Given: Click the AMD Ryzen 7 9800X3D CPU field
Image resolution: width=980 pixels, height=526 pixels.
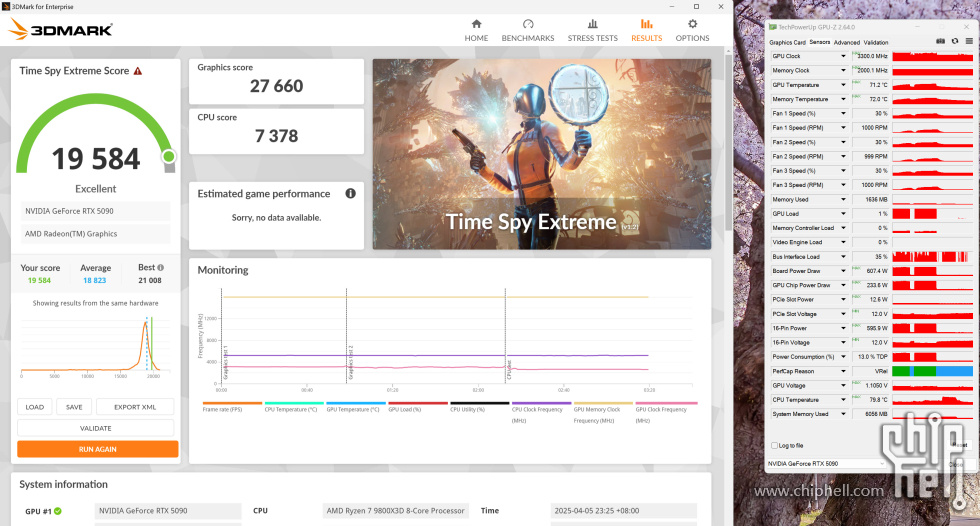Looking at the screenshot, I should click(x=396, y=511).
